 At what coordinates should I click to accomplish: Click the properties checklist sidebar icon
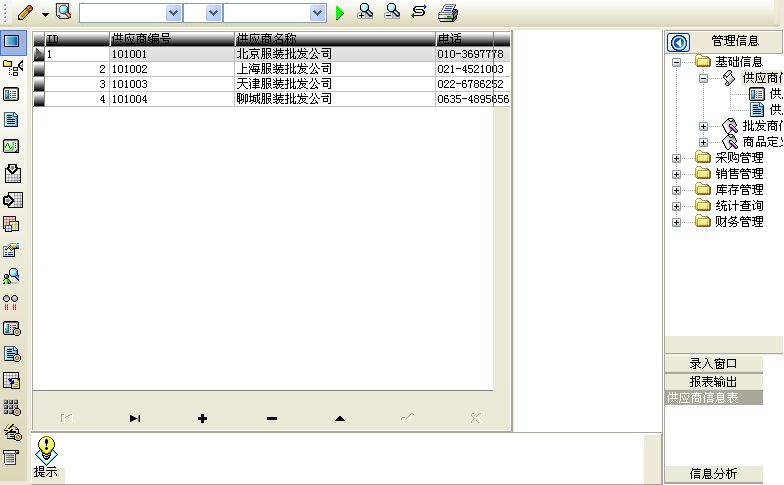(12, 250)
